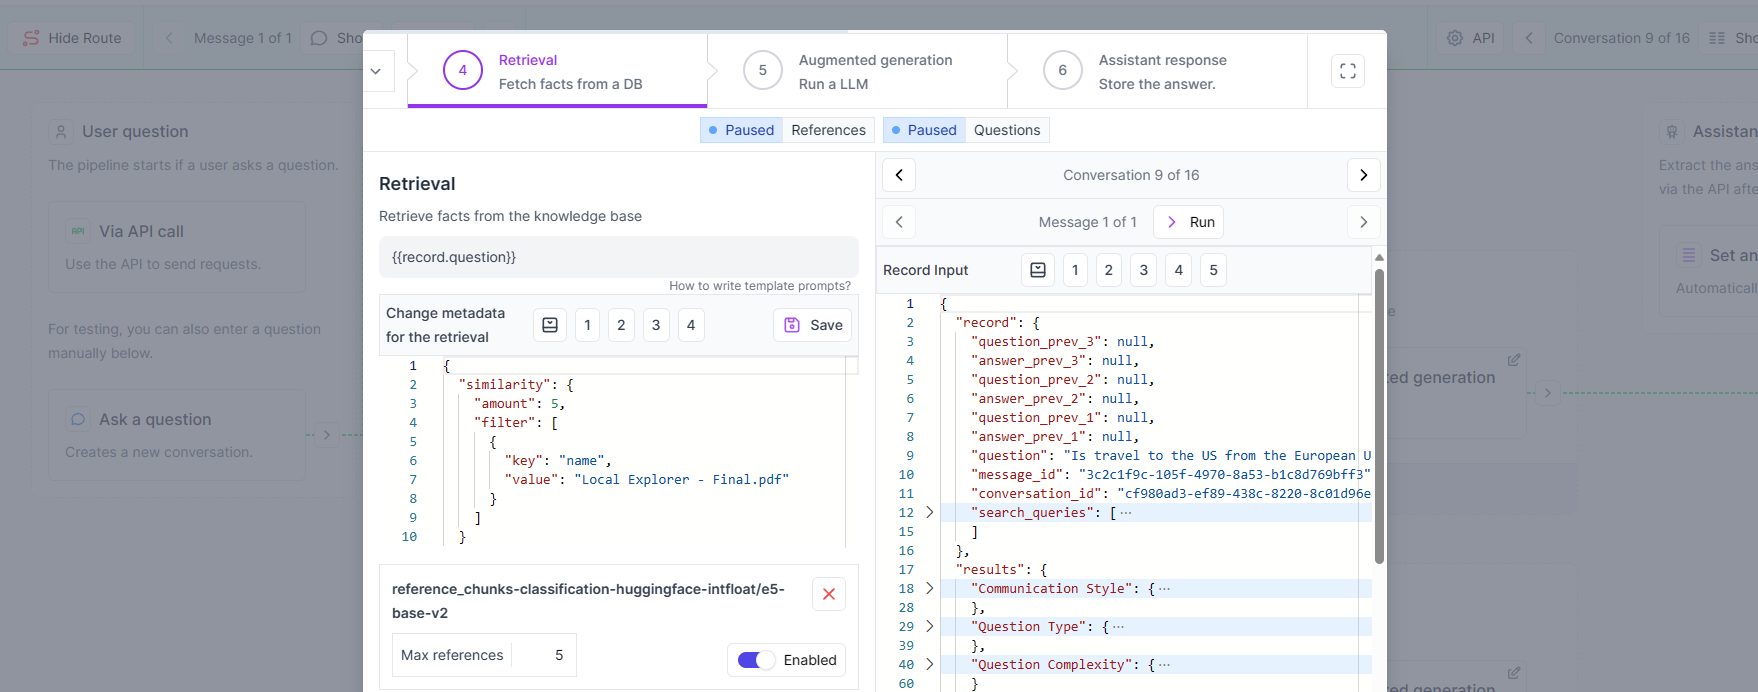Set metadata editor fold level 2
1758x692 pixels.
(621, 325)
